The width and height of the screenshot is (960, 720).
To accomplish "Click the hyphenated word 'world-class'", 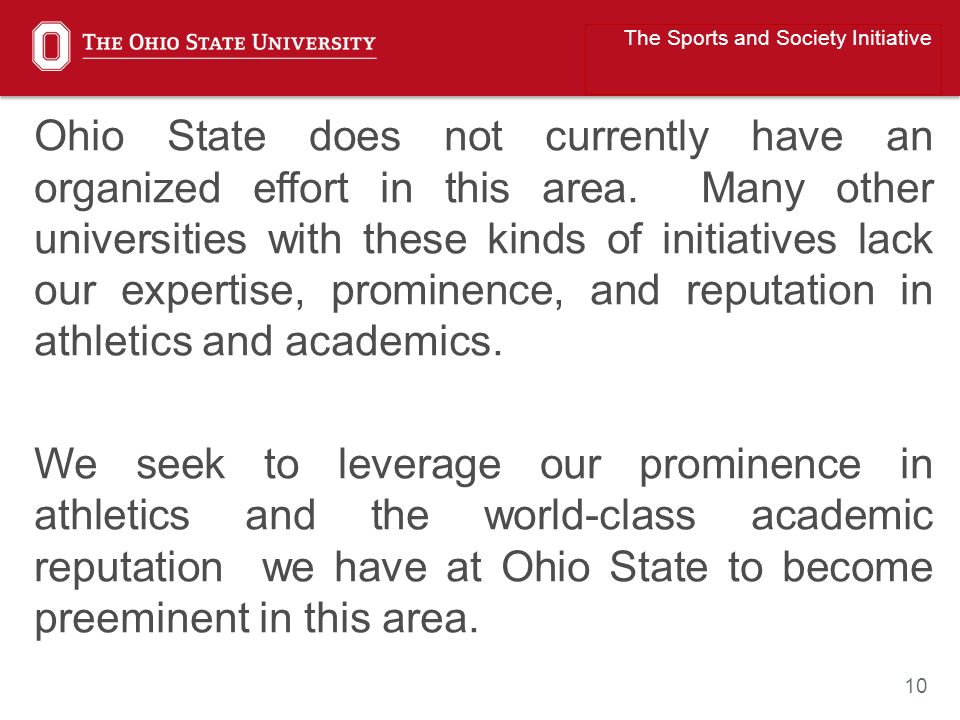I will pos(590,516).
